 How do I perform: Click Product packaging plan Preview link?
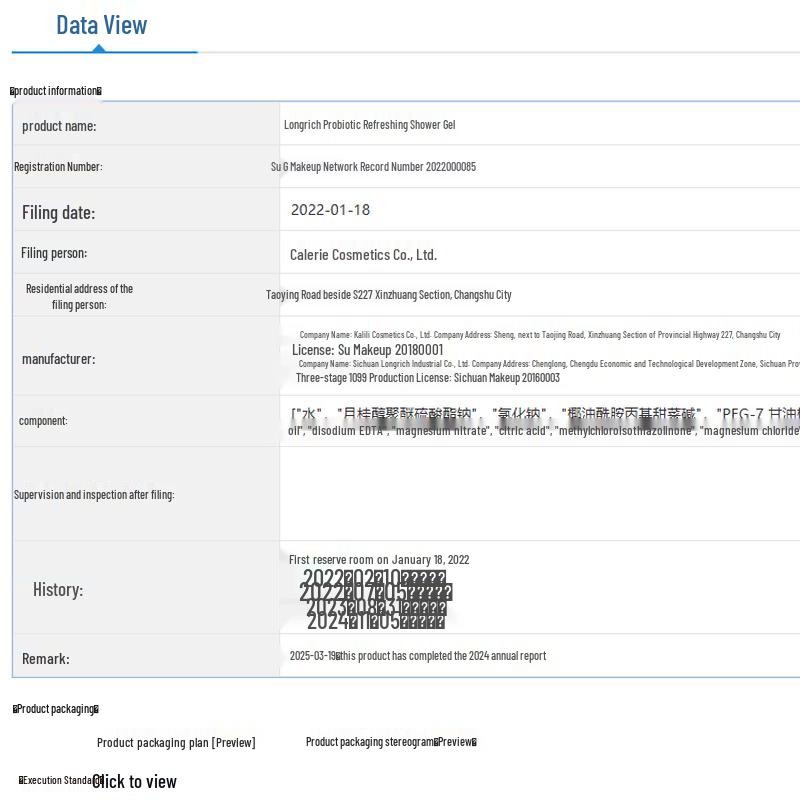point(176,742)
